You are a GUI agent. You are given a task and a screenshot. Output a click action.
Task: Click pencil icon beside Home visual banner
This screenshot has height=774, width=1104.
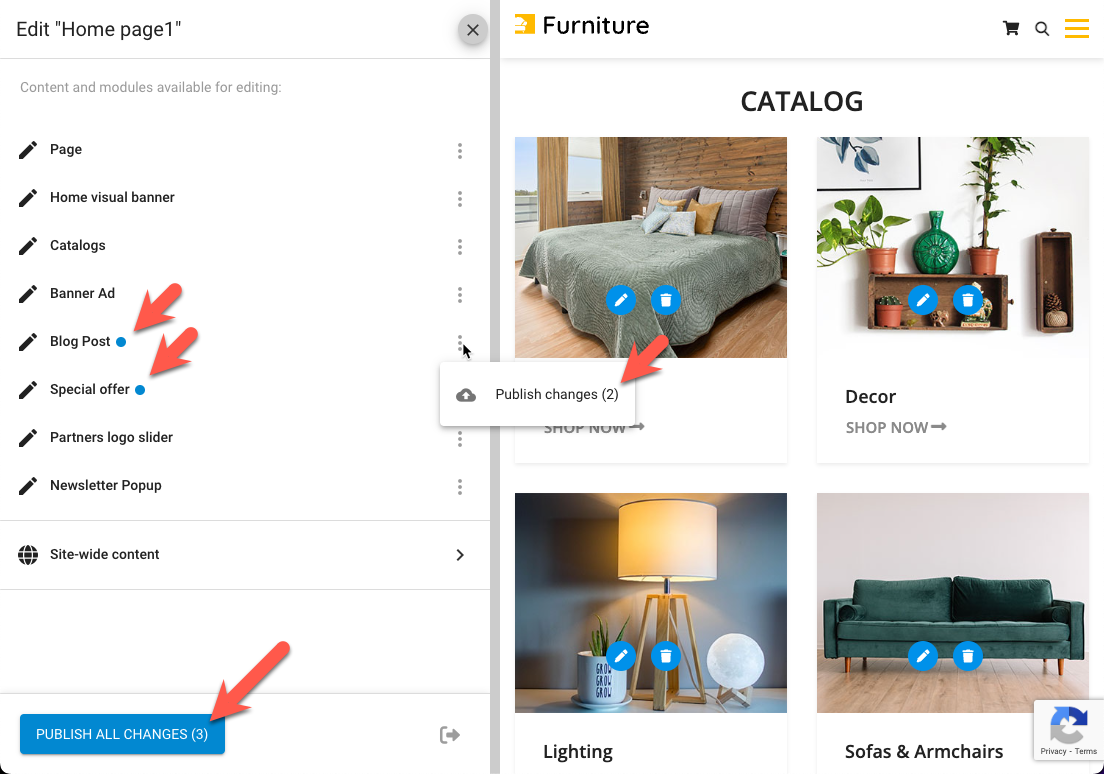click(x=28, y=198)
